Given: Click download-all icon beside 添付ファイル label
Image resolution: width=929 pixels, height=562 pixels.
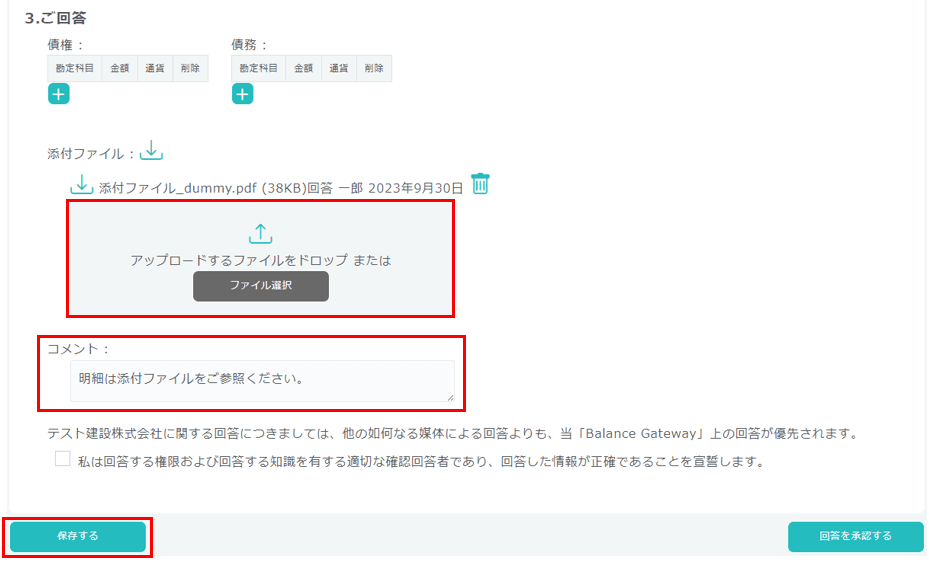Looking at the screenshot, I should pyautogui.click(x=150, y=151).
